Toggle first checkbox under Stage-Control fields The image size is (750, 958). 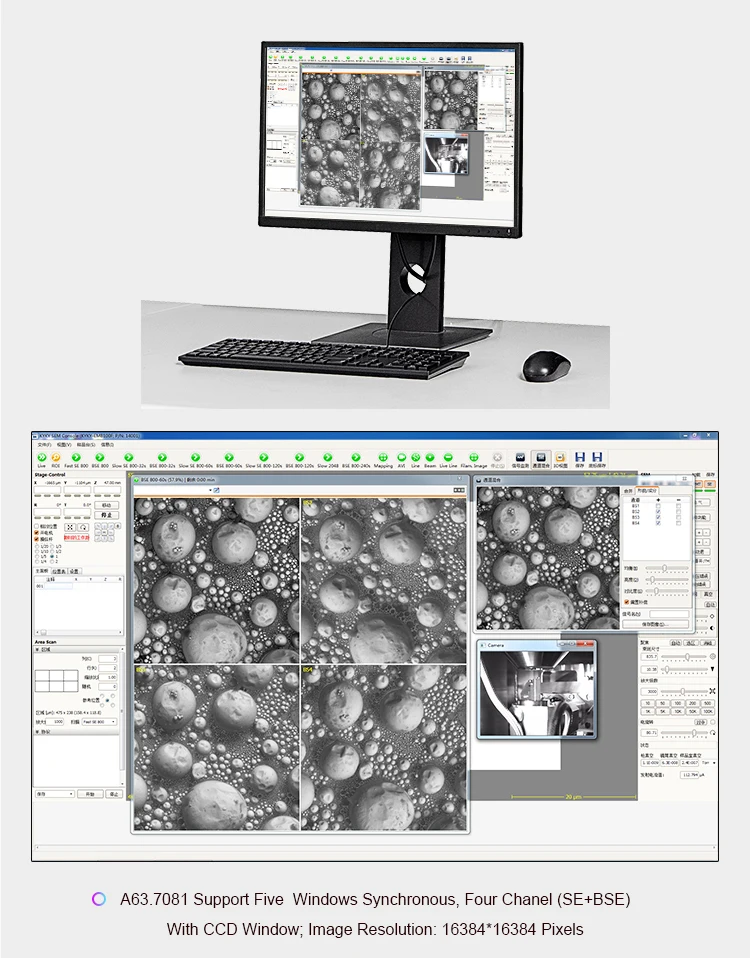tap(37, 525)
